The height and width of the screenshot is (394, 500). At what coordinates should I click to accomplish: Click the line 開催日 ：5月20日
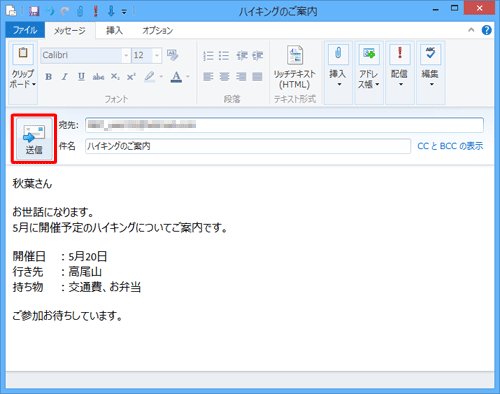(60, 256)
